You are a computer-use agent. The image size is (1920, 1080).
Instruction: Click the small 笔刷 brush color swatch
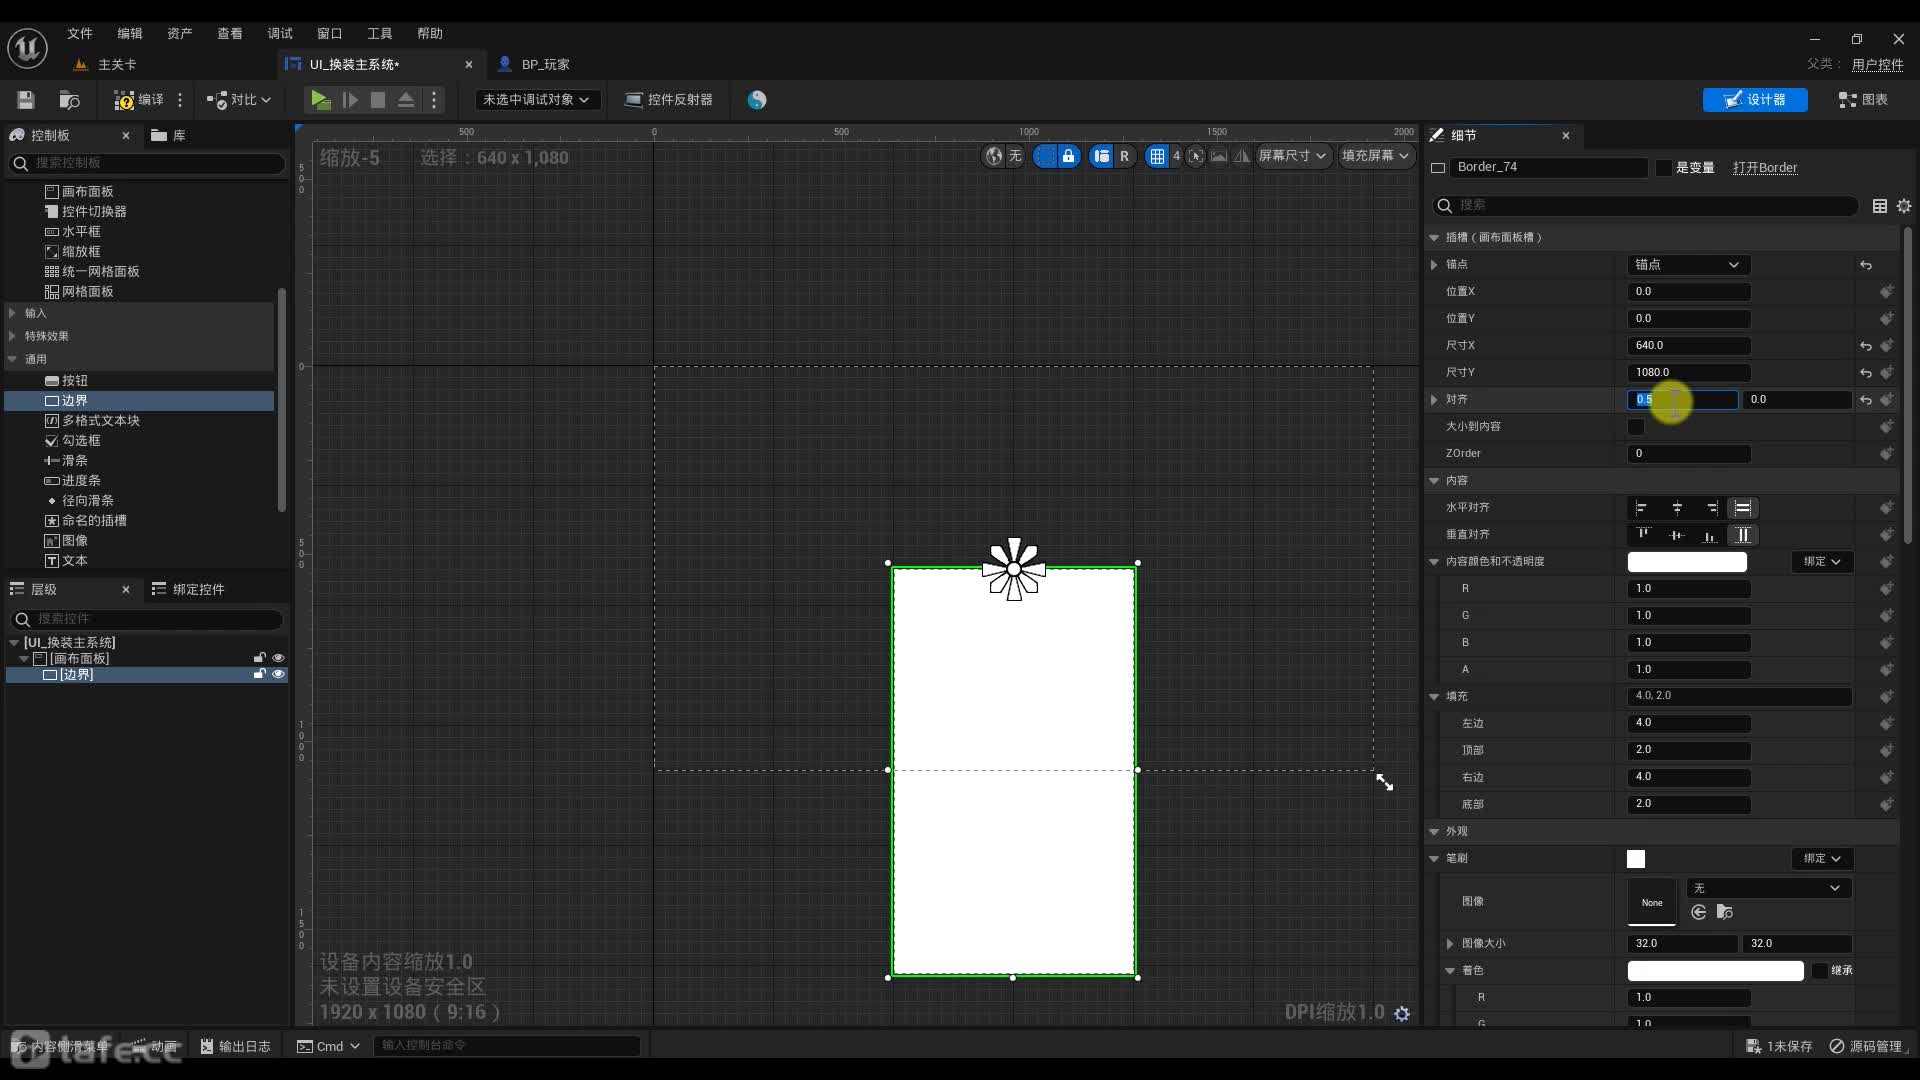[x=1636, y=859]
